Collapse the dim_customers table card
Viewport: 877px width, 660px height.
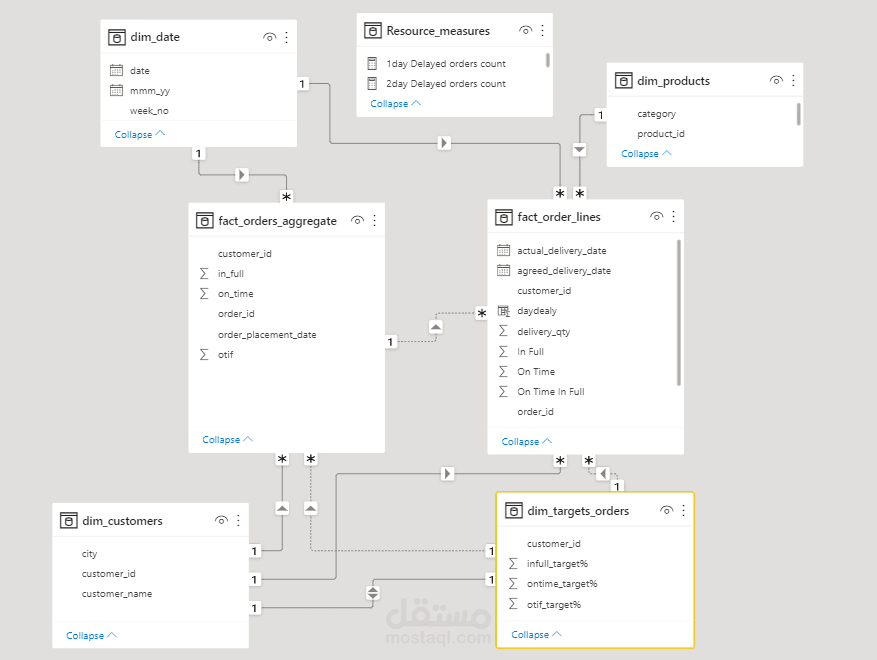coord(91,636)
